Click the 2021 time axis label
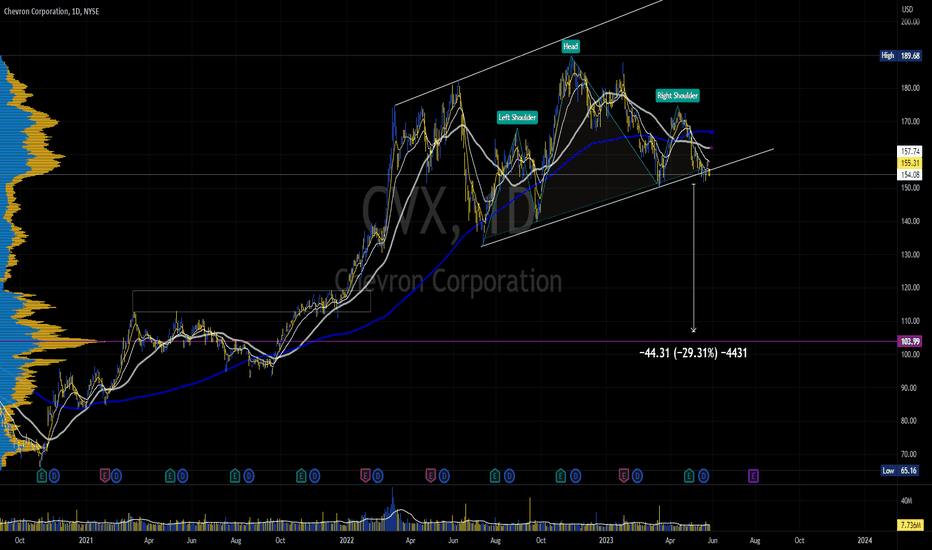This screenshot has width=932, height=550. 86,540
